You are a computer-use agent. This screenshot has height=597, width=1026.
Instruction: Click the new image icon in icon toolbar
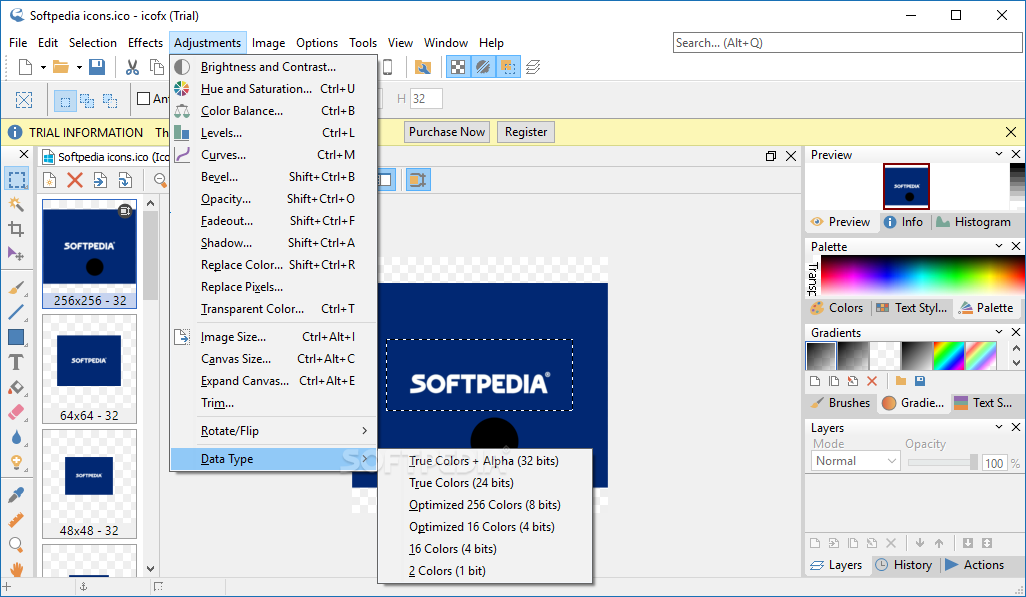[x=50, y=180]
